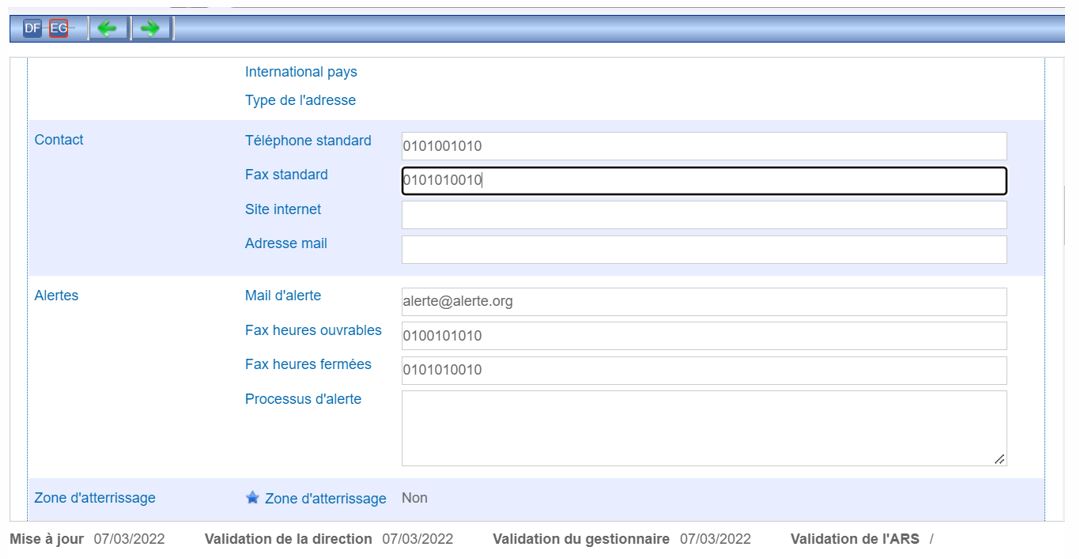Click the Fax heures fermées field
The image size is (1079, 559).
point(703,370)
